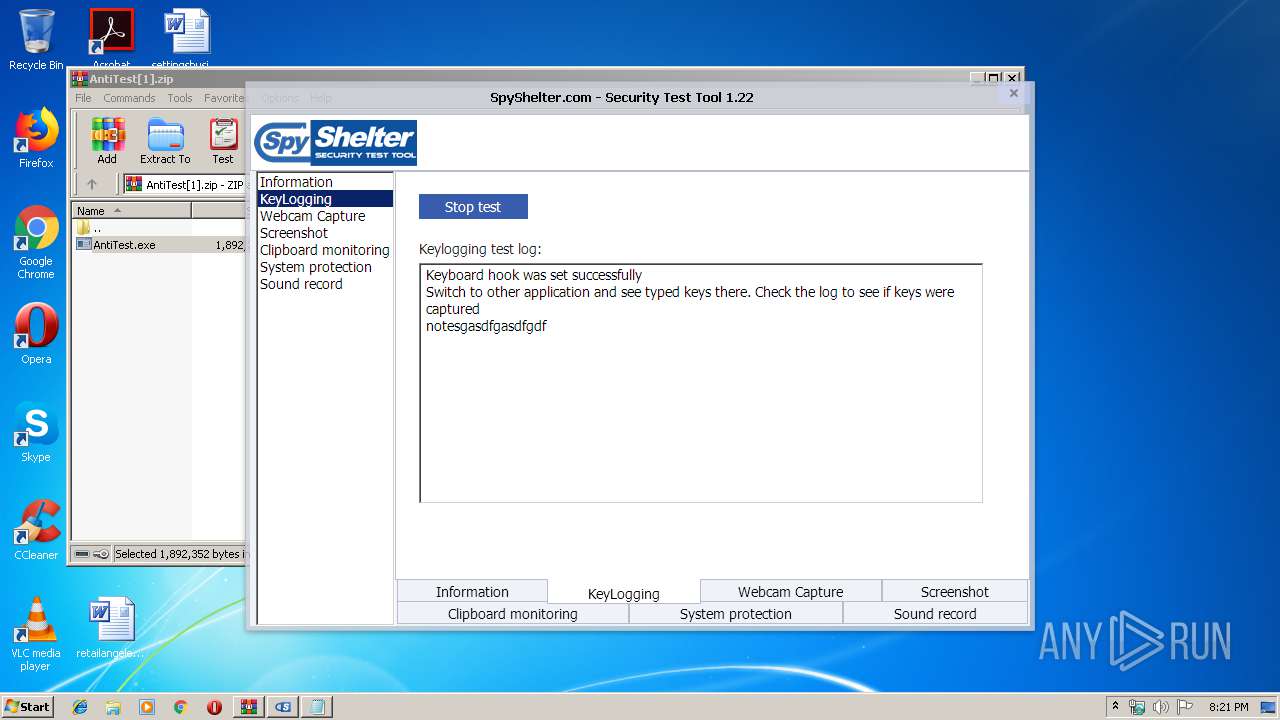Click WinRAR Extract To toolbar icon
The width and height of the screenshot is (1280, 720).
tap(165, 141)
